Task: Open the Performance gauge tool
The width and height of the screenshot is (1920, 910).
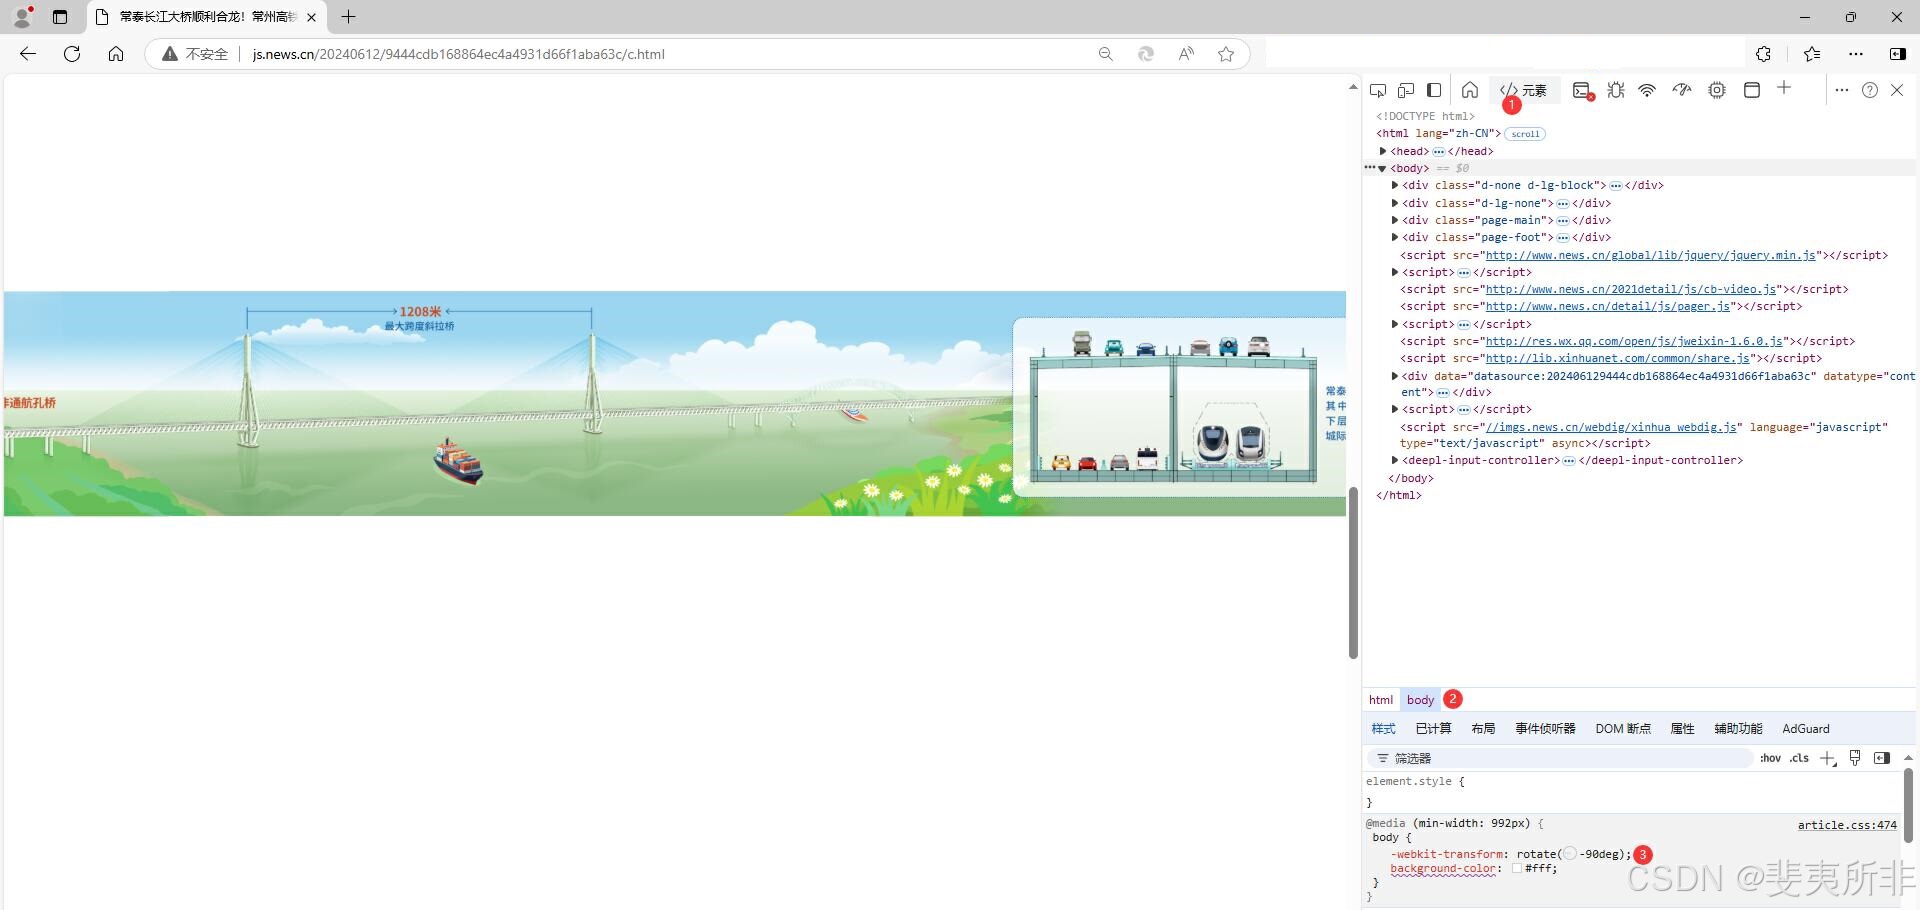Action: click(x=1682, y=90)
